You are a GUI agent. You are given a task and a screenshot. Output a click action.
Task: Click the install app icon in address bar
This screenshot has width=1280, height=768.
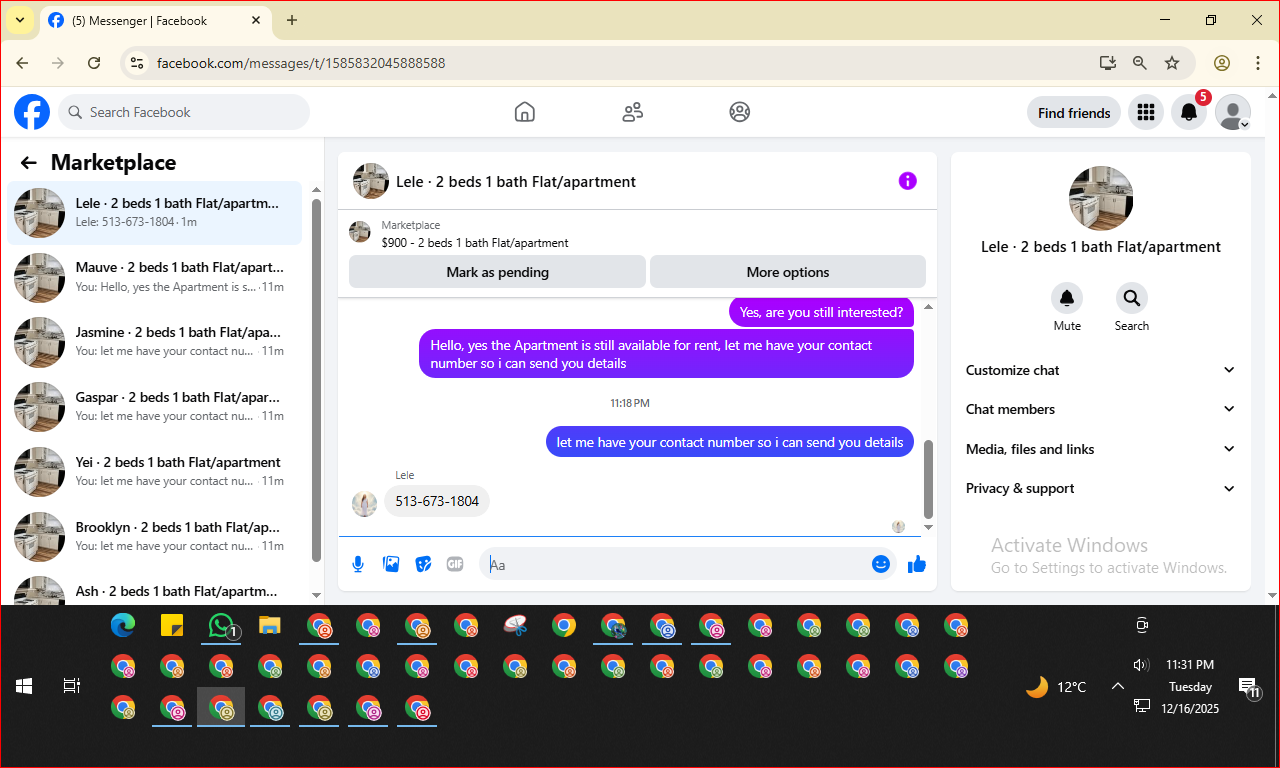point(1107,63)
